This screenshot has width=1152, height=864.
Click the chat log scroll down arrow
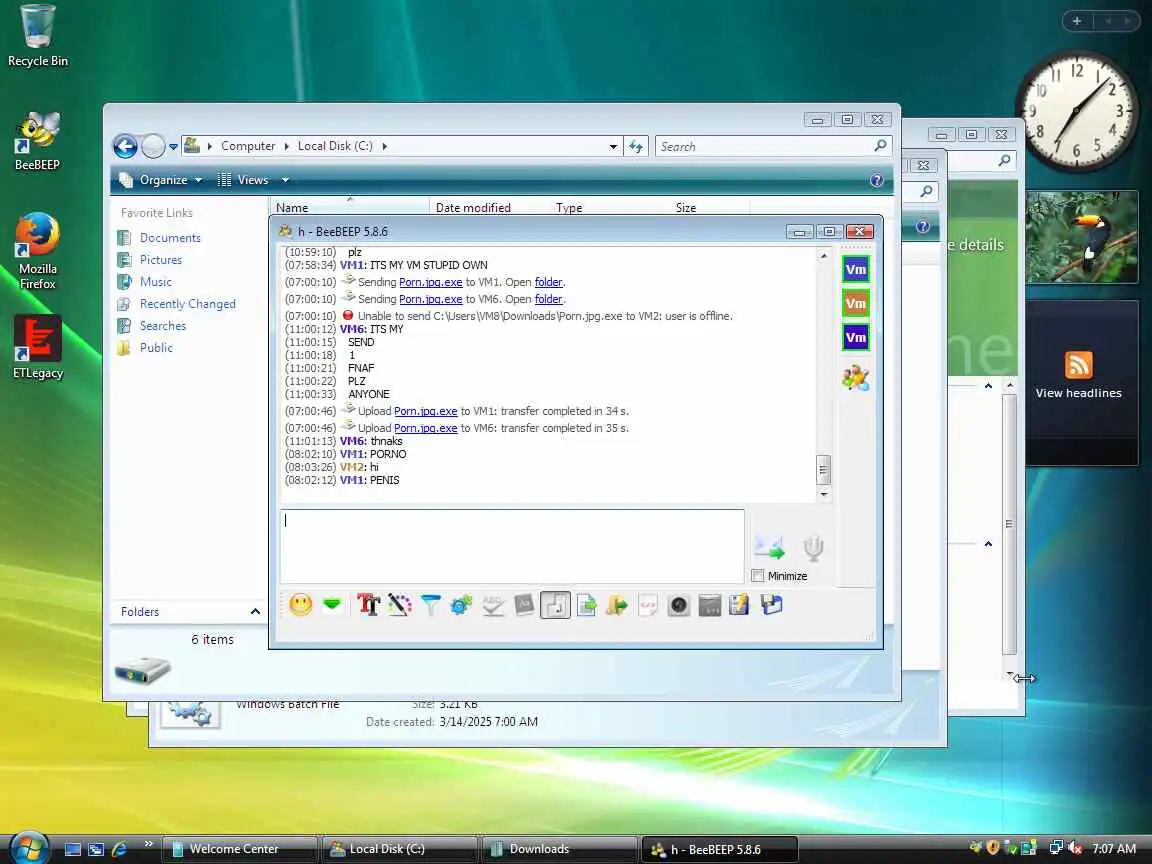824,494
